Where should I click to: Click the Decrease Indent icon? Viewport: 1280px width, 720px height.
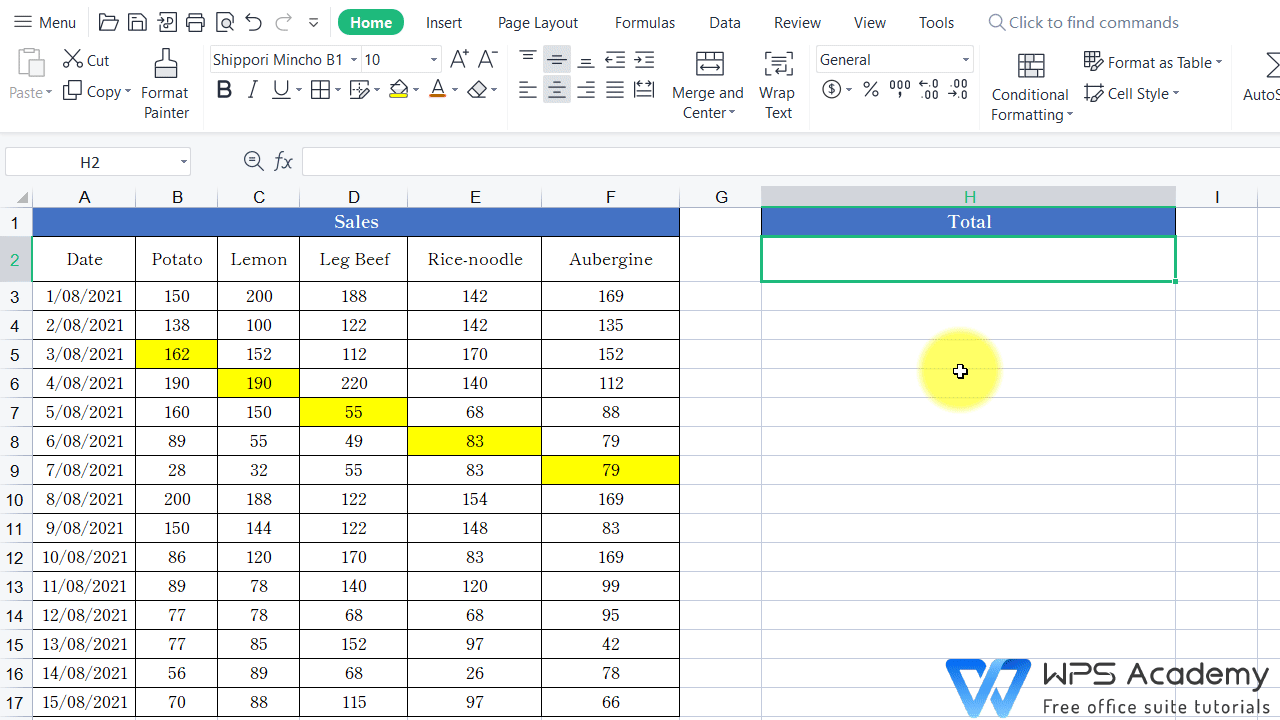(615, 60)
